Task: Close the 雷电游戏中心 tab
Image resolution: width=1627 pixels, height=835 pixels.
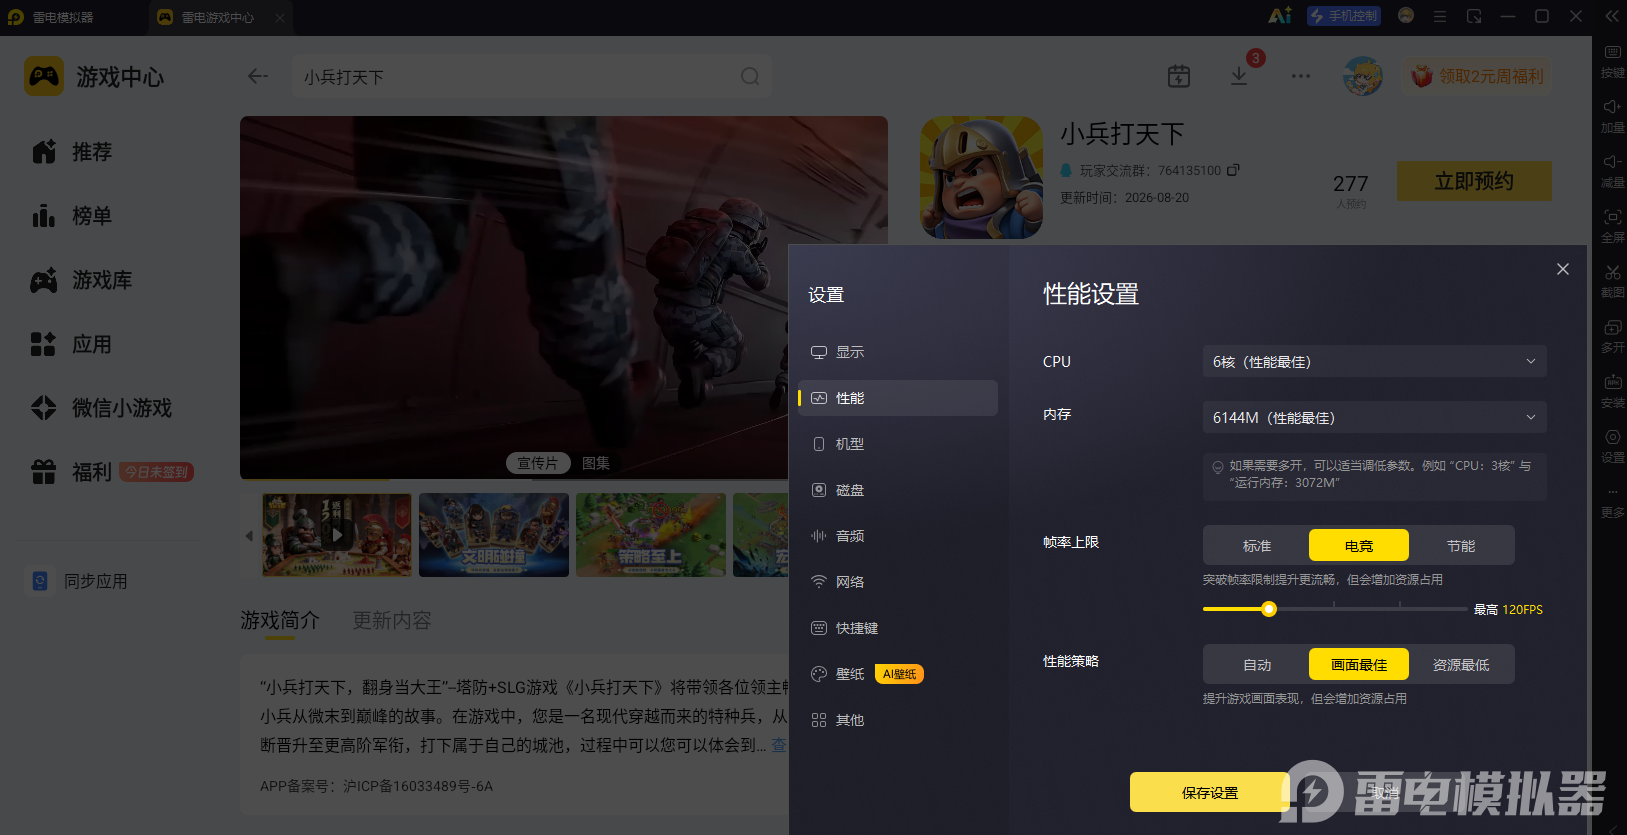Action: pos(280,17)
